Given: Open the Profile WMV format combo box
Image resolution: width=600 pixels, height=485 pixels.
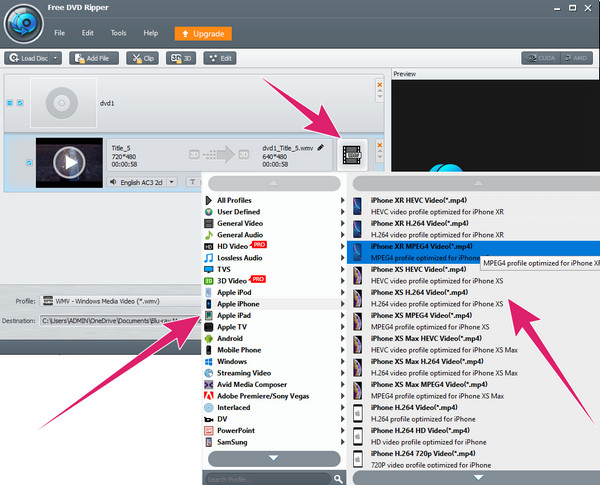Looking at the screenshot, I should [x=121, y=301].
